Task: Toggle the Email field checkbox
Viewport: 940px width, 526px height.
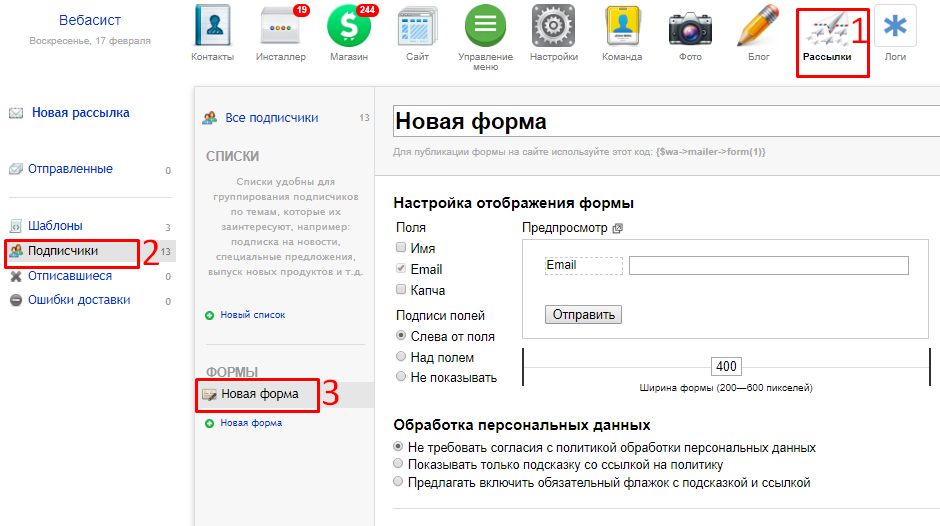Action: coord(401,268)
